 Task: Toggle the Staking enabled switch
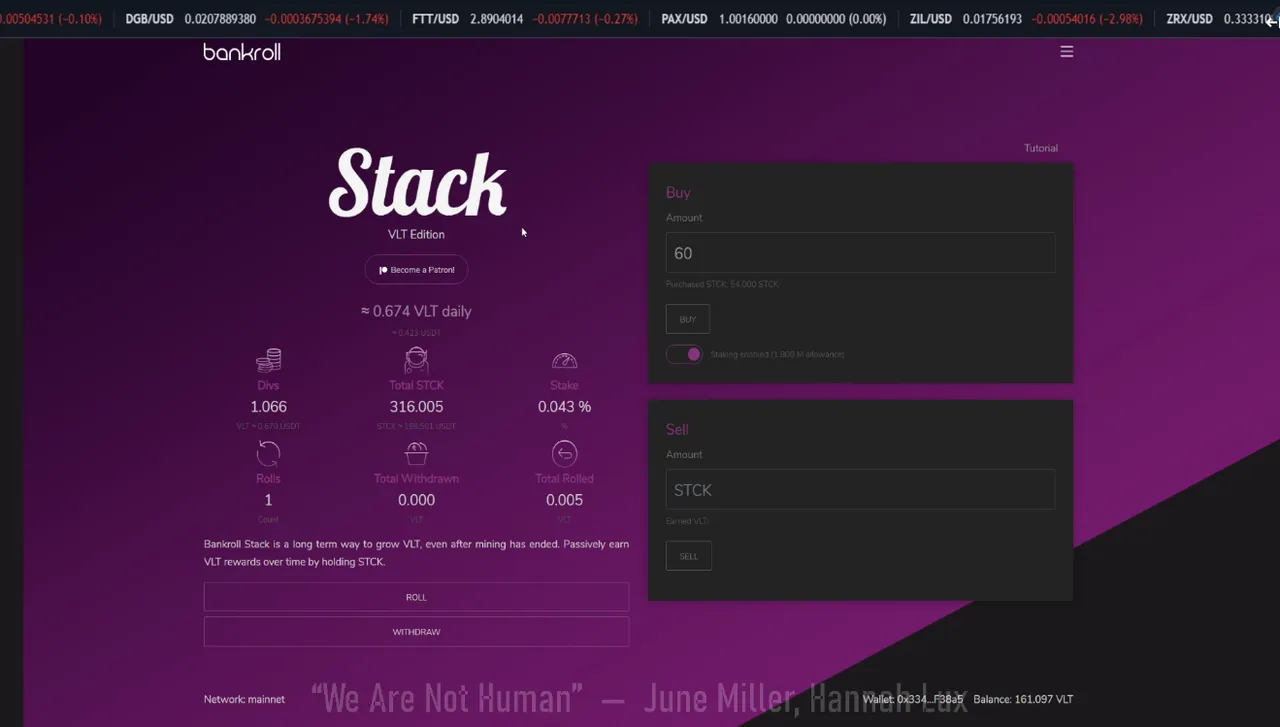(x=685, y=354)
